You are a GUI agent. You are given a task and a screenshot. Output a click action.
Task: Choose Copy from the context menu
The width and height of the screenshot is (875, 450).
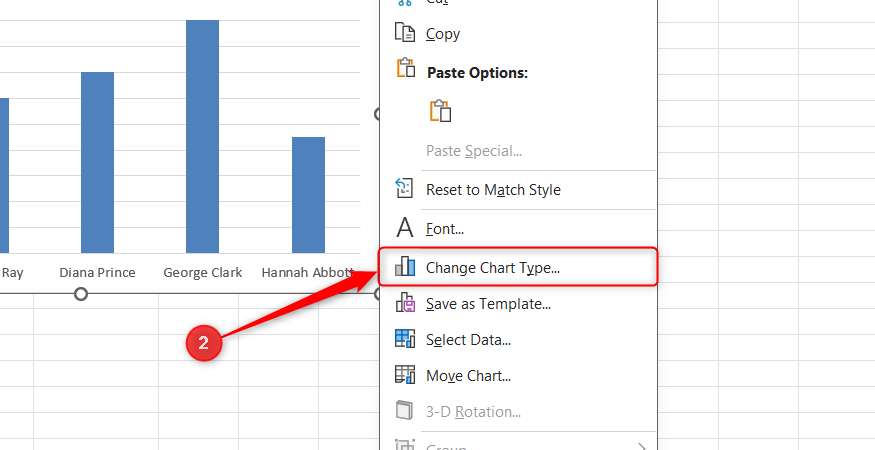pyautogui.click(x=519, y=34)
